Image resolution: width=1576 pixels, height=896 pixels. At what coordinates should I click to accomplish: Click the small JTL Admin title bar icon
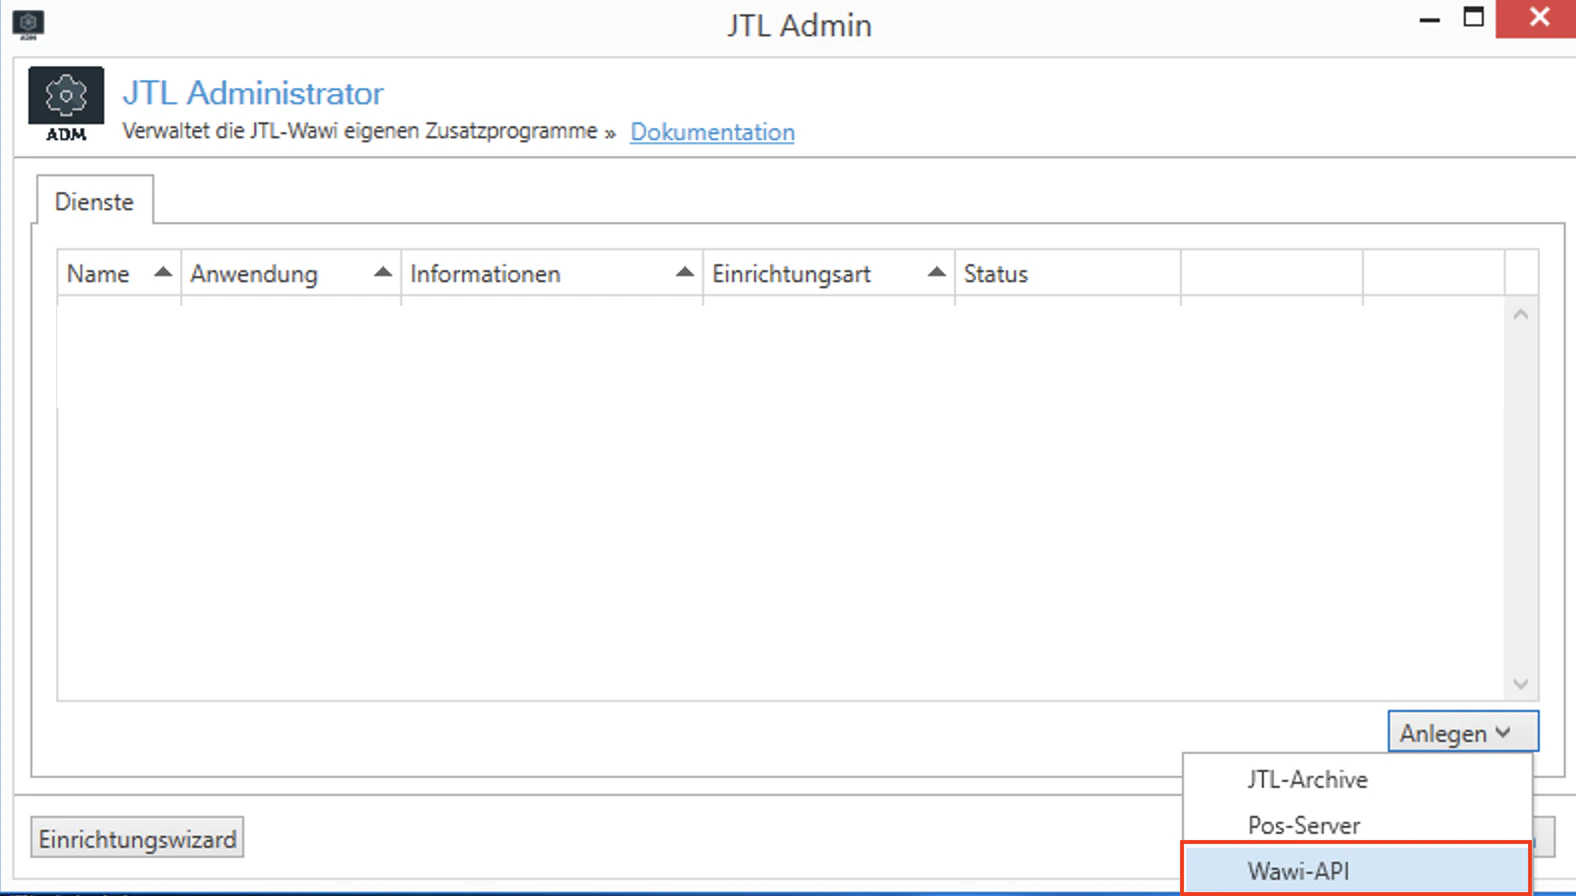(x=28, y=24)
